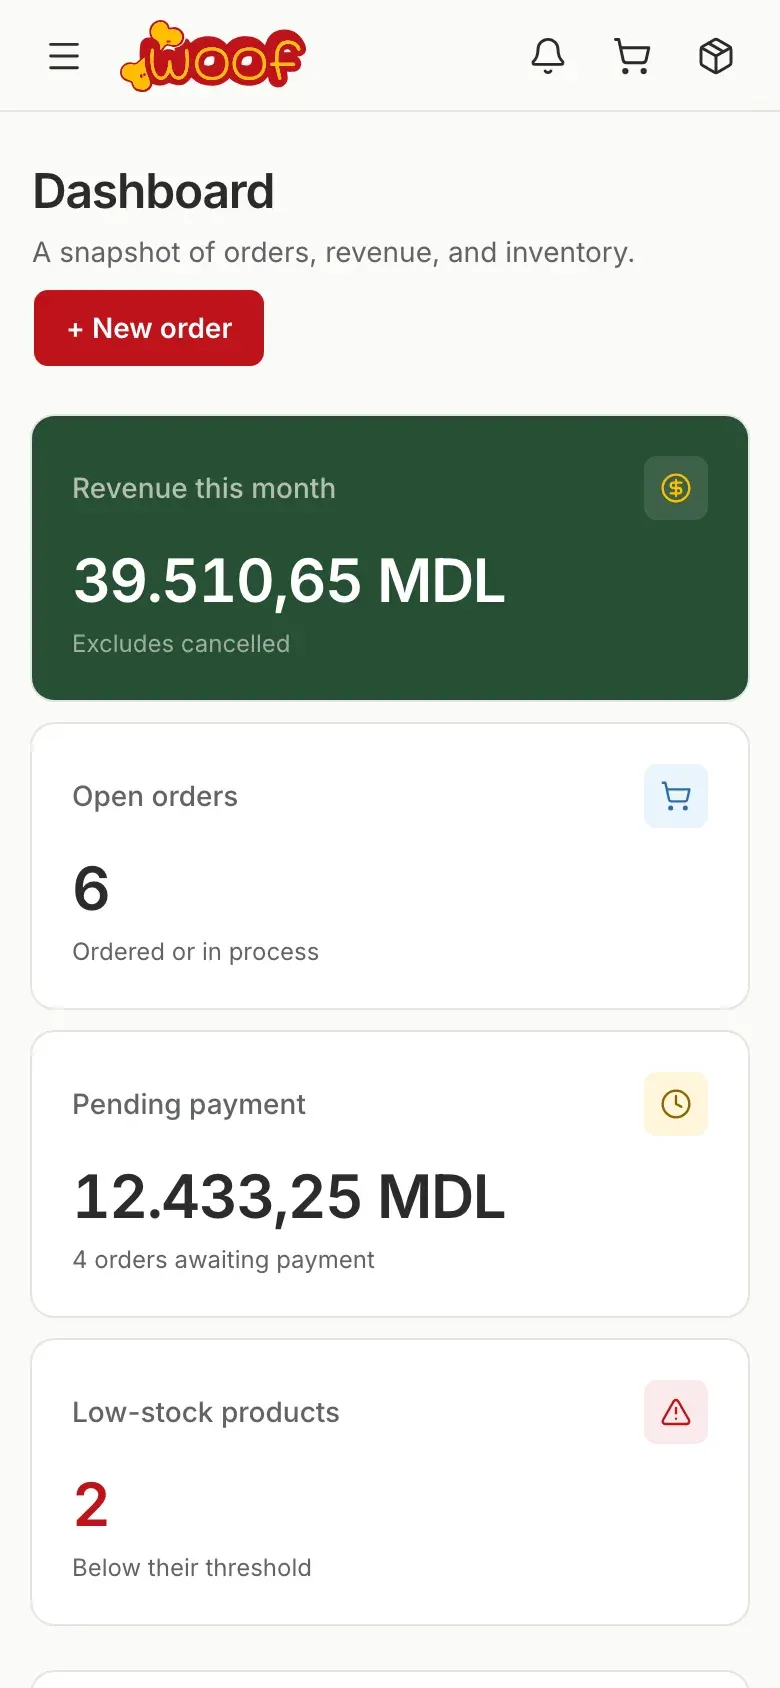Click the dollar coin icon on revenue card
Image resolution: width=780 pixels, height=1688 pixels.
(x=676, y=488)
